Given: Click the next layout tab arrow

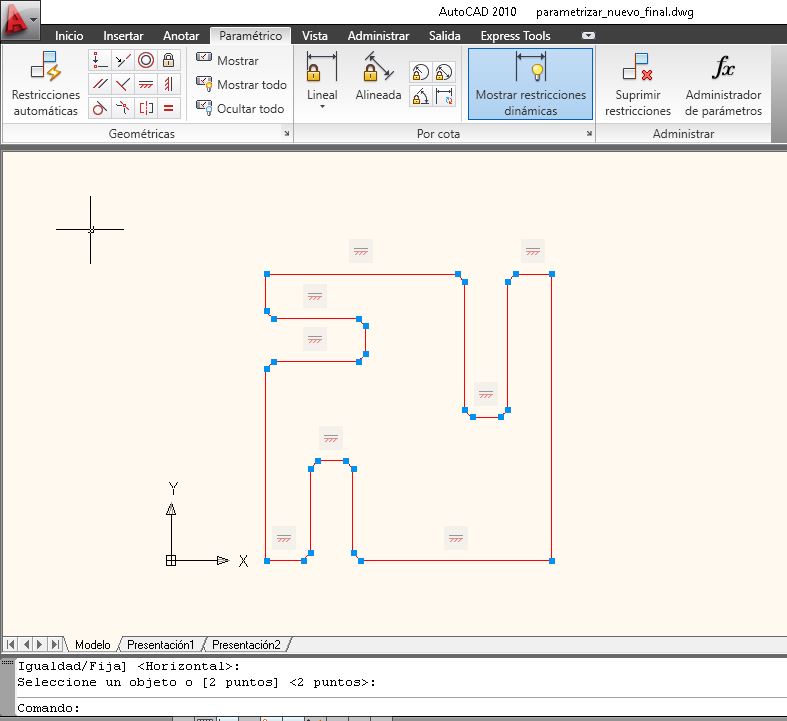Looking at the screenshot, I should tap(40, 644).
